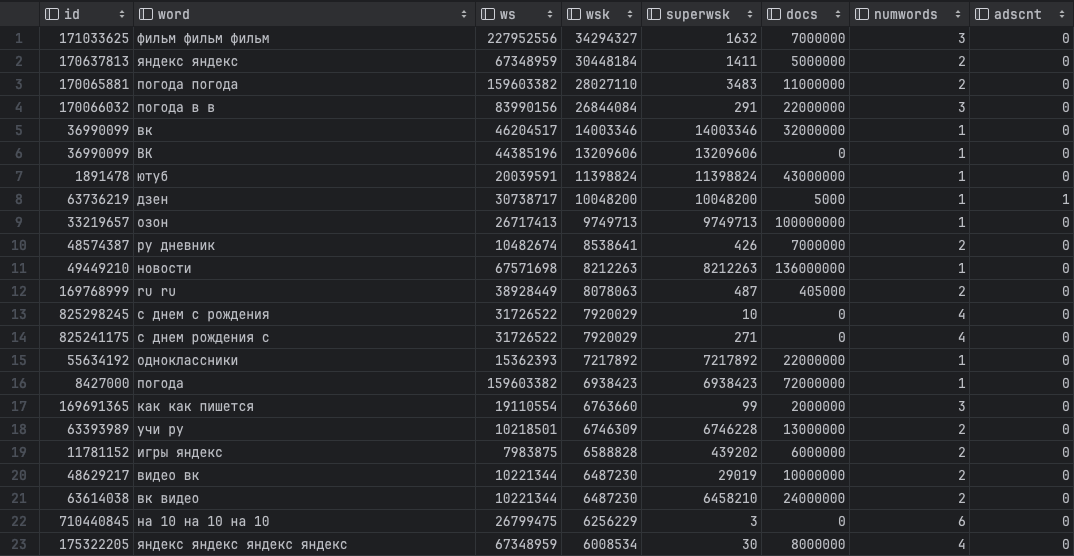Click the cell 'новости'
1074x556 pixels.
304,268
